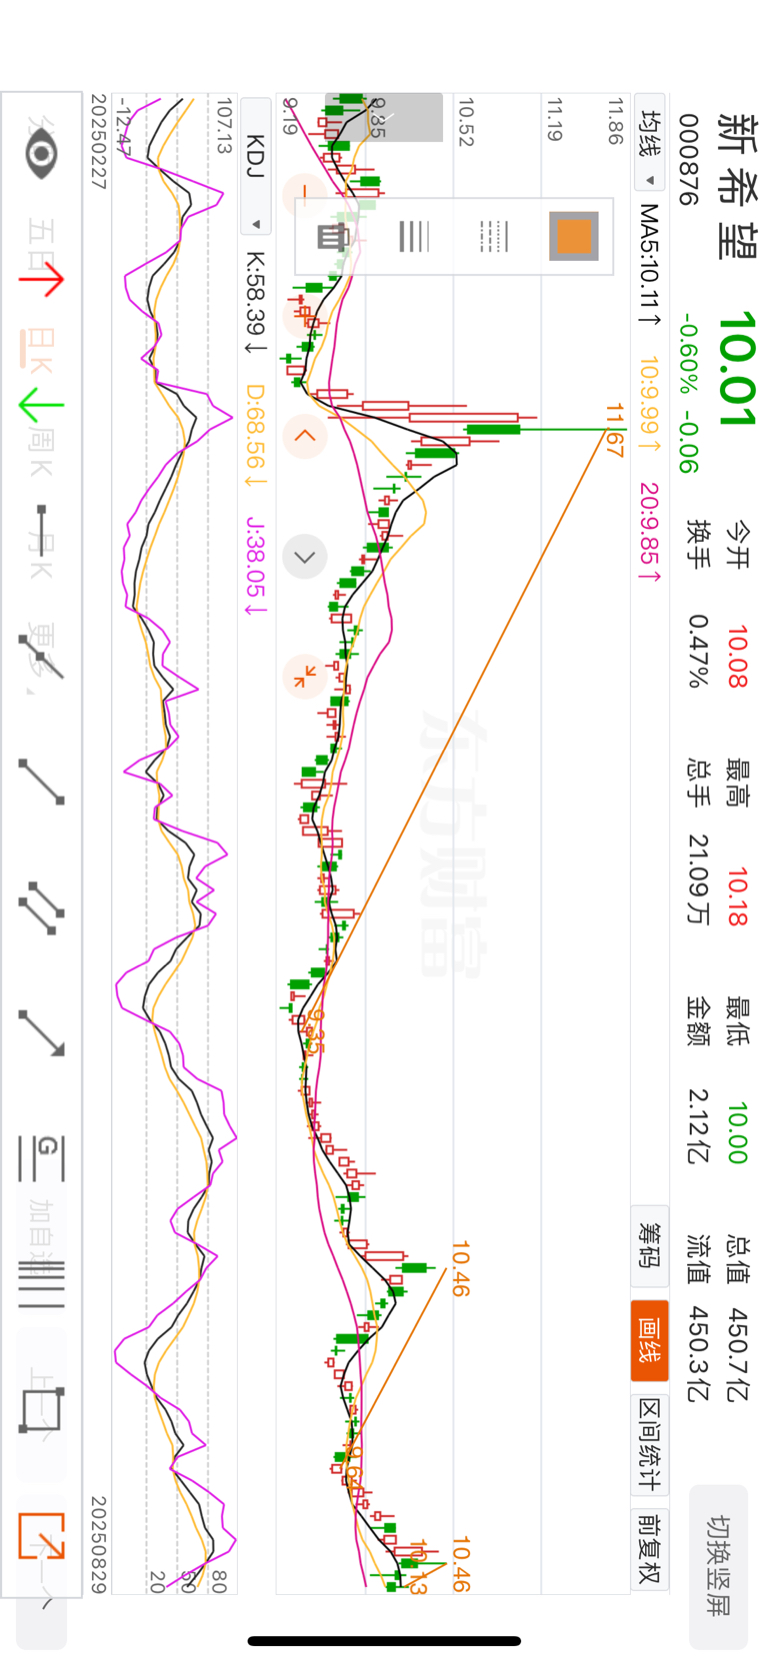This screenshot has width=768, height=1663.
Task: Pick the evenly spaced lines tool
Action: (x=41, y=1286)
